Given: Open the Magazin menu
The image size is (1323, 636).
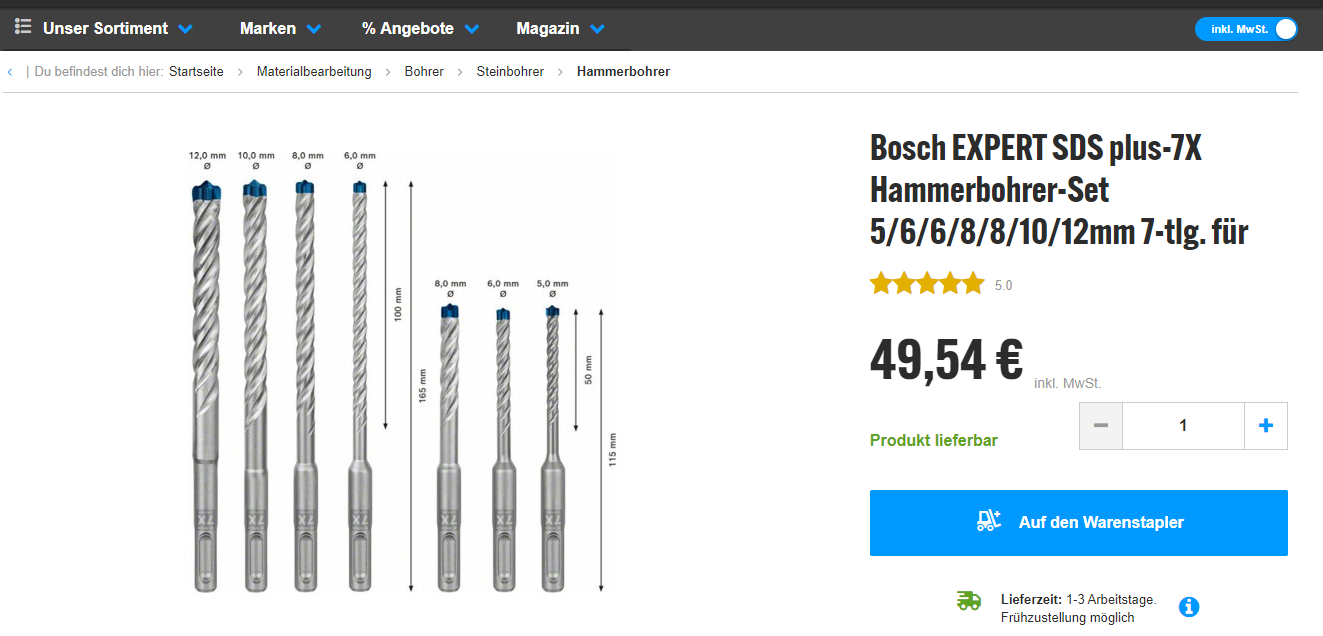Looking at the screenshot, I should (x=560, y=28).
